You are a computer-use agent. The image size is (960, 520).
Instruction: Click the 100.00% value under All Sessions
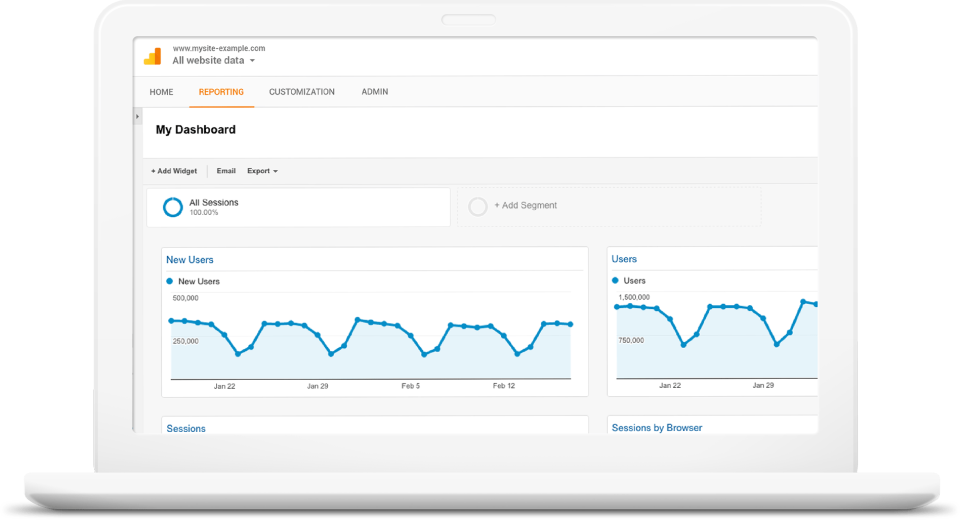point(204,213)
